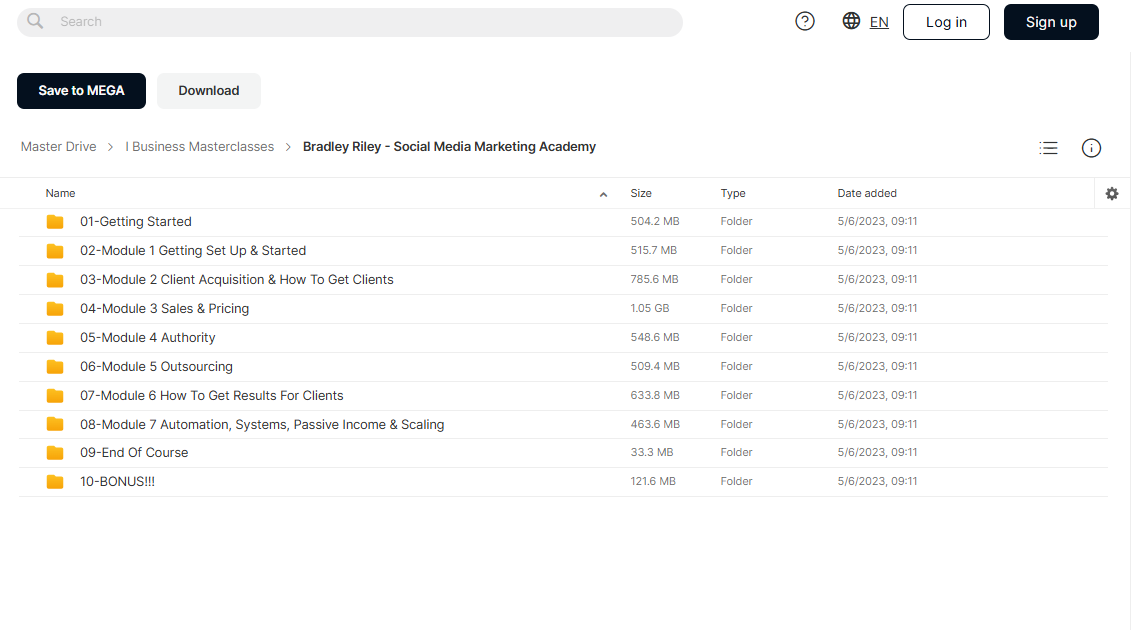Image resolution: width=1131 pixels, height=630 pixels.
Task: Click the globe language icon
Action: coord(851,21)
